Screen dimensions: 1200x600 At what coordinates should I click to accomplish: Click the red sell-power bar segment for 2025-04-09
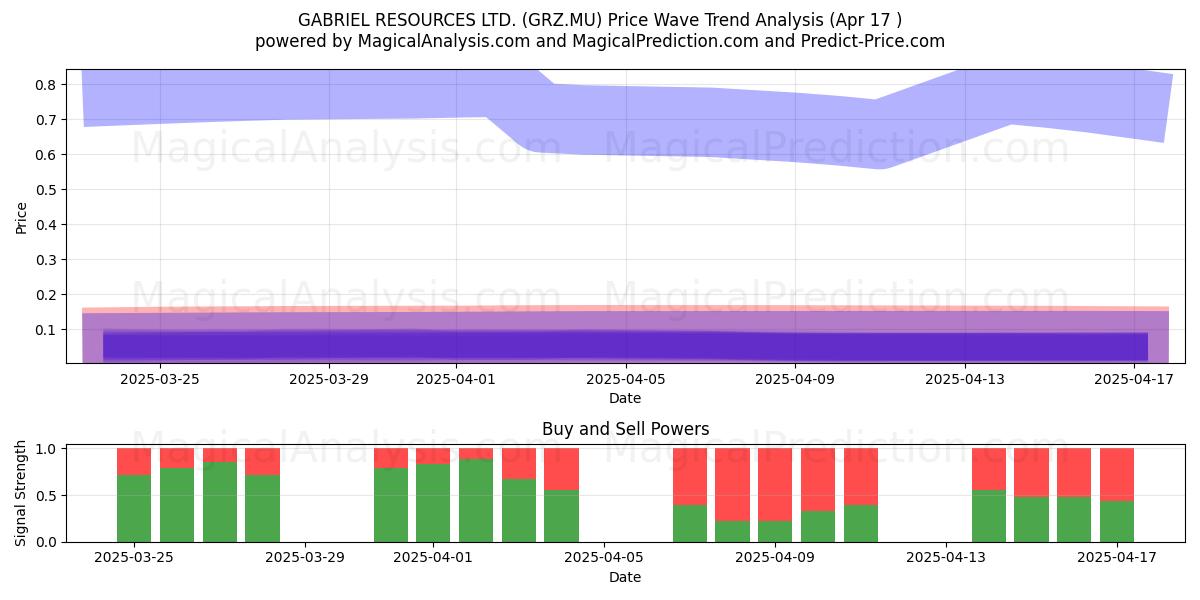(x=775, y=484)
